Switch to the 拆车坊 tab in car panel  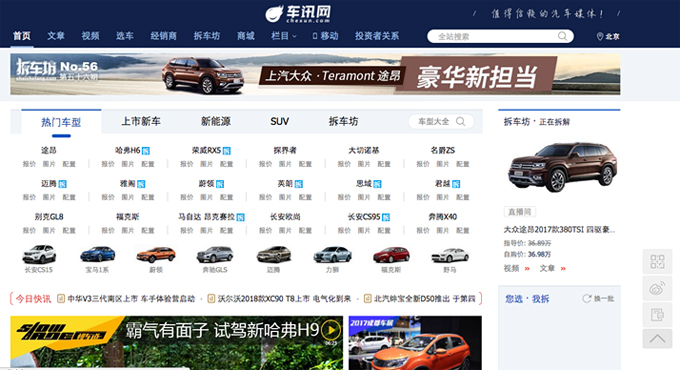[343, 121]
